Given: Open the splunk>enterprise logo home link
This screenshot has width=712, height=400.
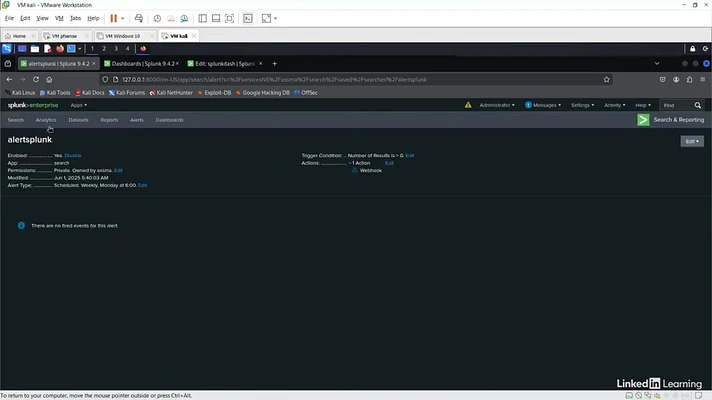Looking at the screenshot, I should [33, 104].
